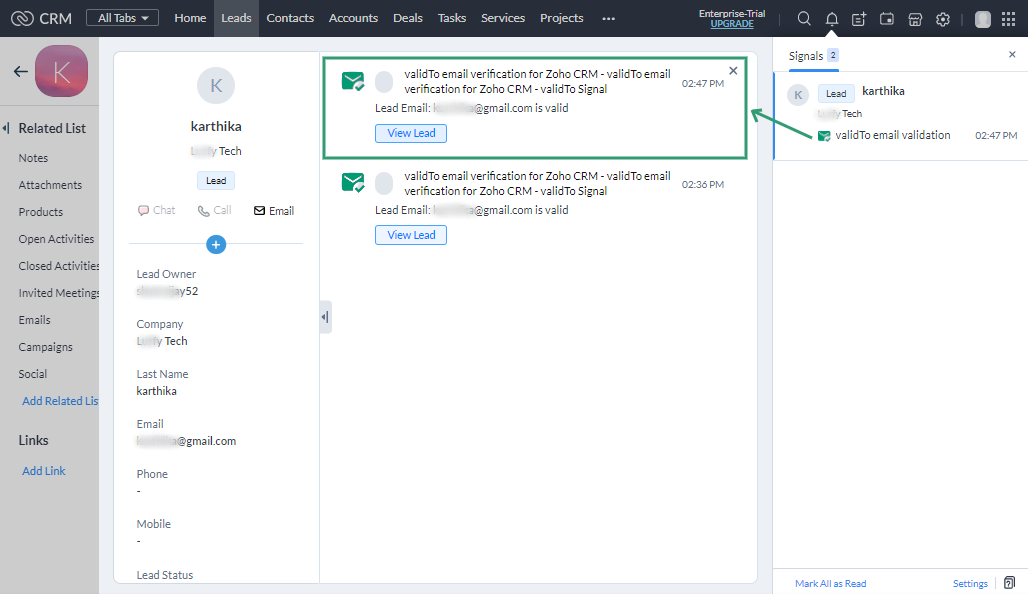Open the All Tabs dropdown

pyautogui.click(x=123, y=18)
